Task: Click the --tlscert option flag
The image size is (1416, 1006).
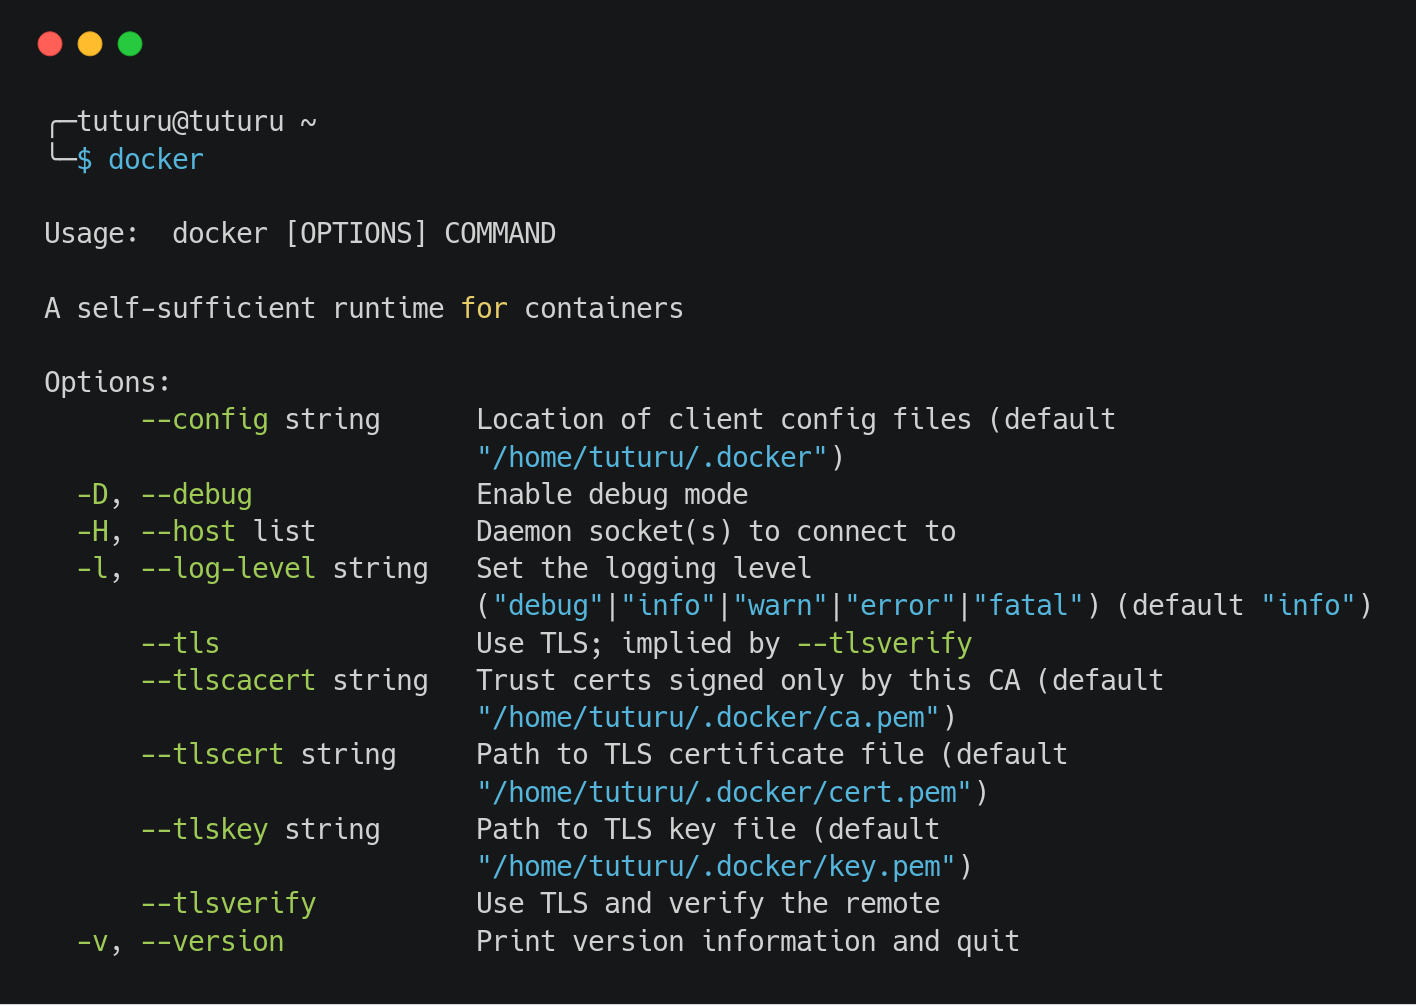Action: pos(212,755)
